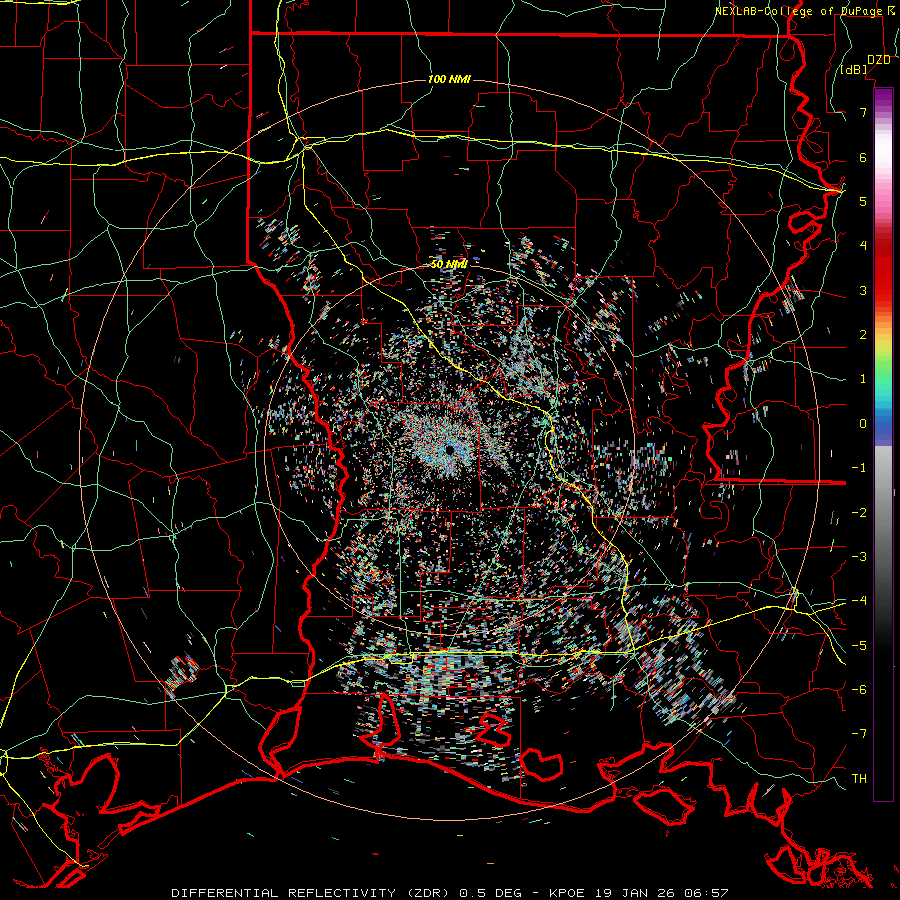900x900 pixels.
Task: Click the 1 value on color scale
Action: pyautogui.click(x=863, y=379)
